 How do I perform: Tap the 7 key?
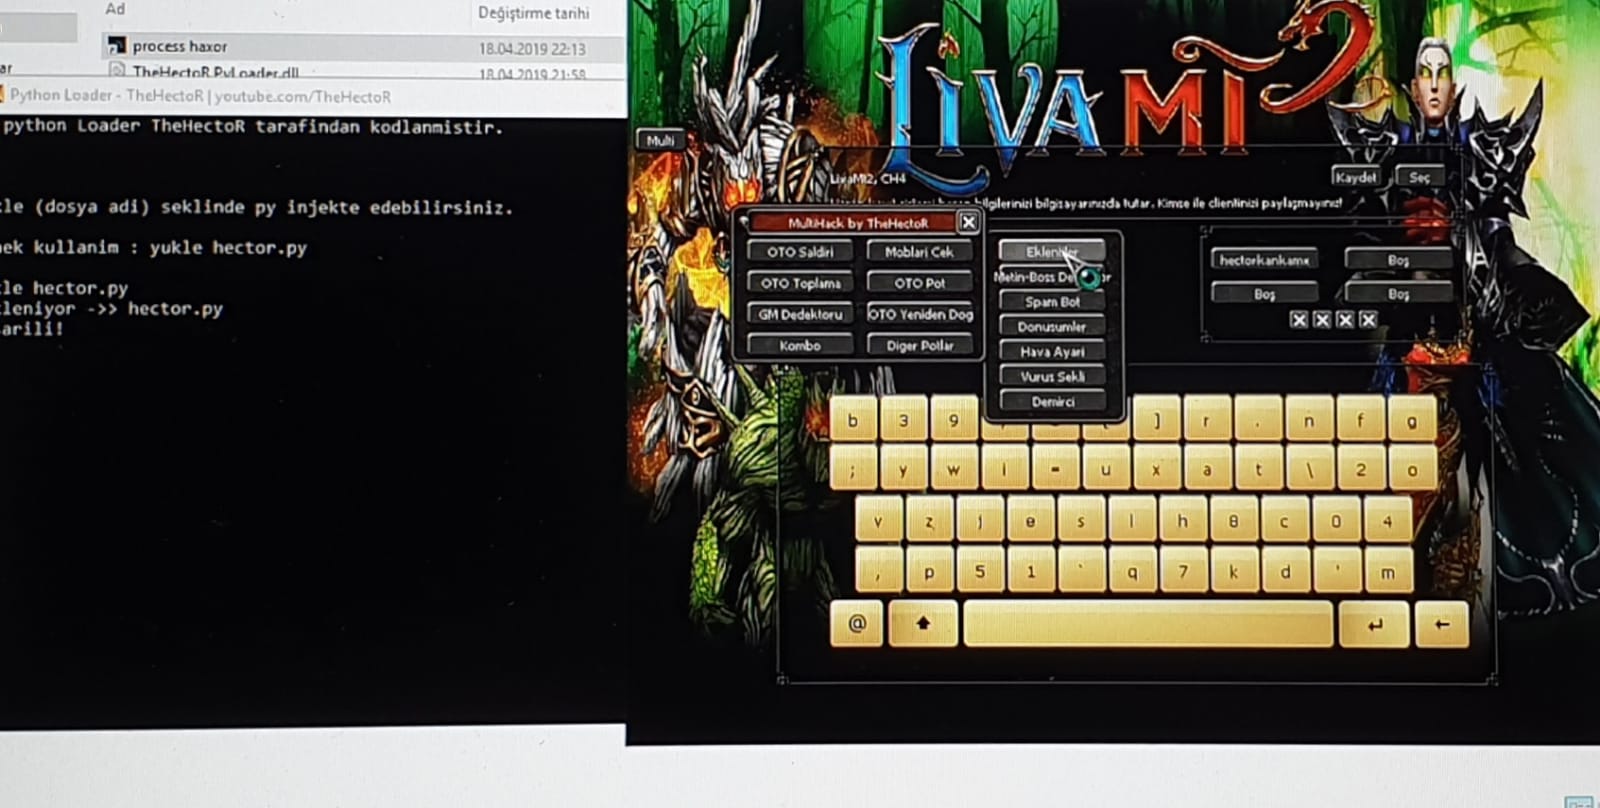[x=1182, y=572]
